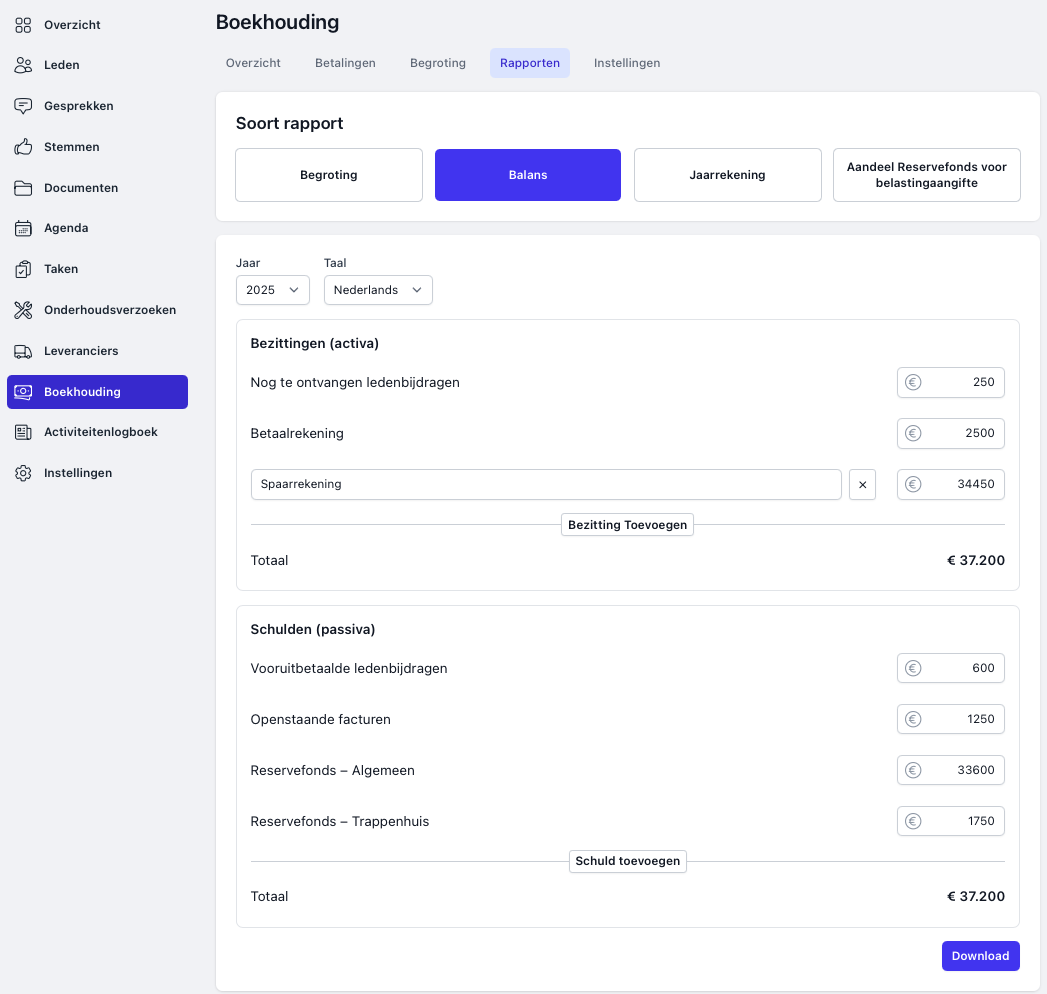Open Documenten in the sidebar
This screenshot has height=994, width=1047.
97,188
